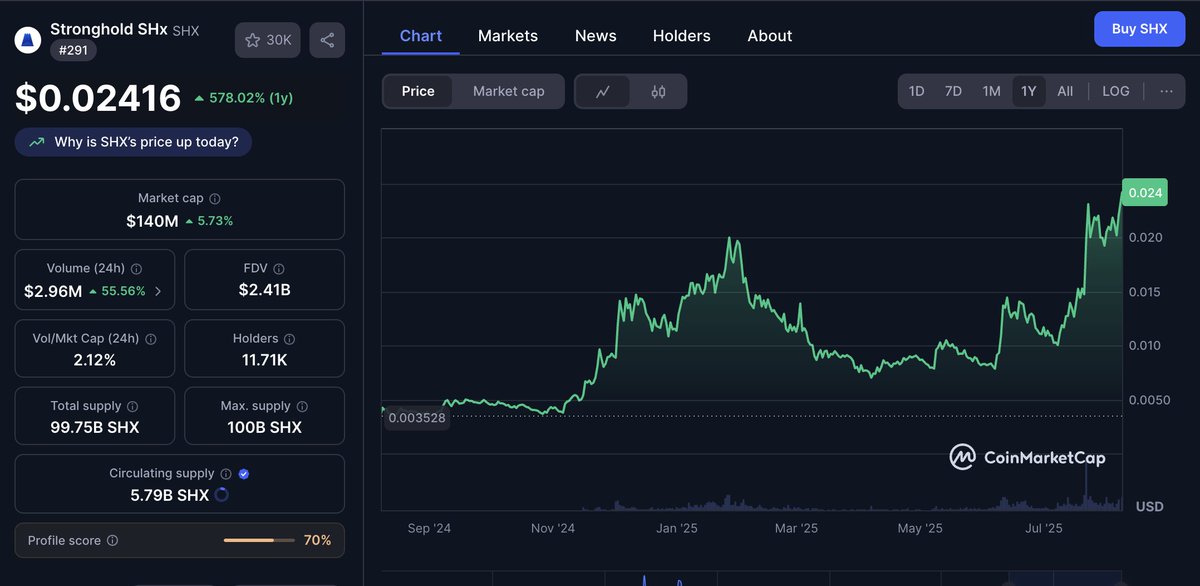Screen dimensions: 1200x586
Task: Click the CoinMarketCap watermark on the chart
Action: (1027, 456)
